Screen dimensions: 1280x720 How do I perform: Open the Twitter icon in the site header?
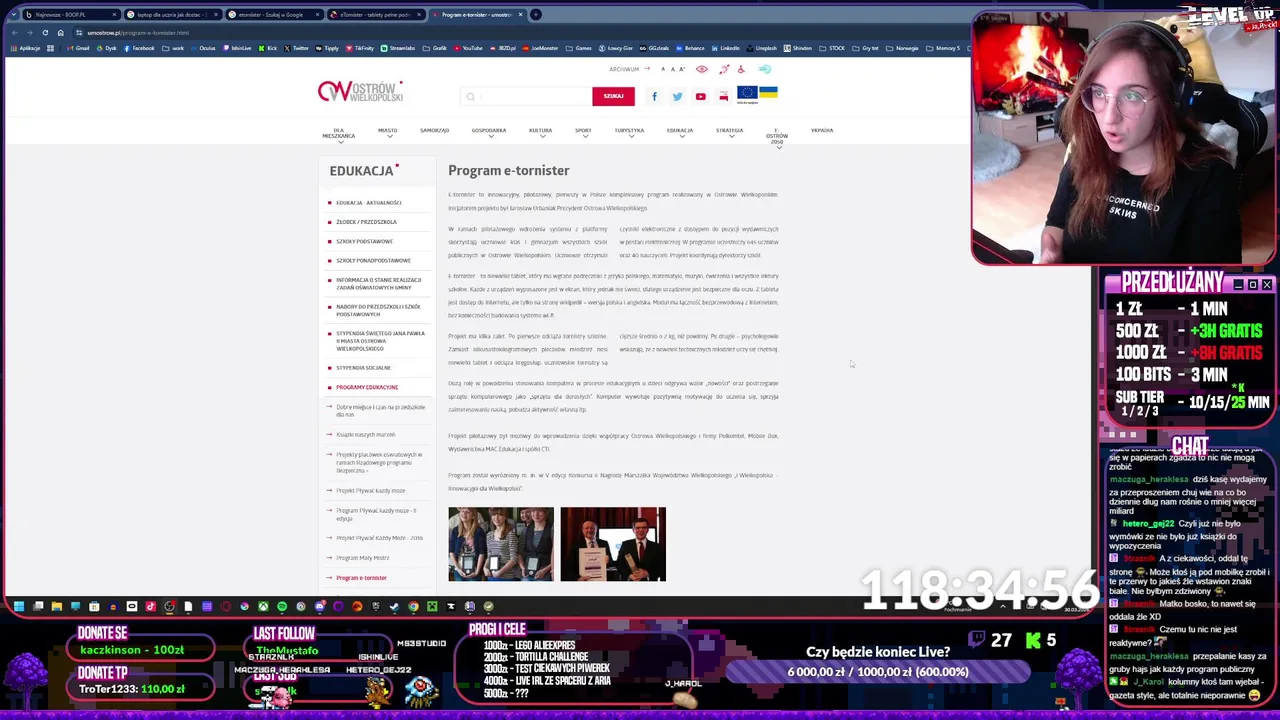coord(677,97)
